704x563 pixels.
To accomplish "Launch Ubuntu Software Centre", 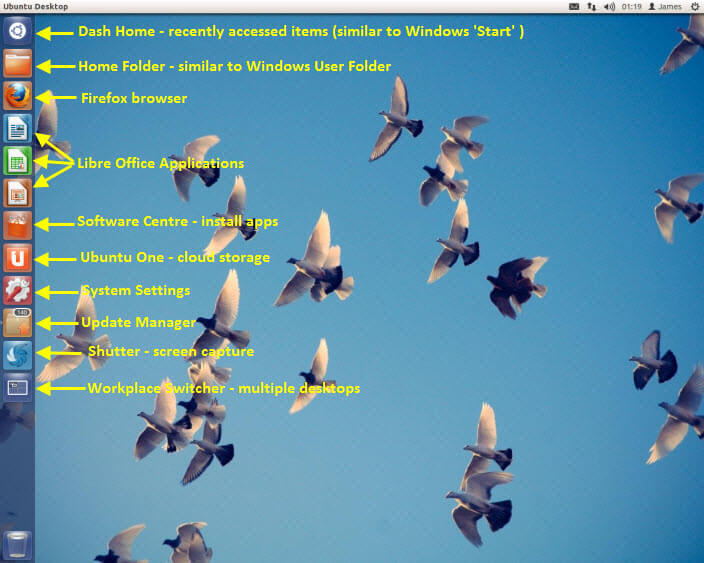I will click(18, 225).
